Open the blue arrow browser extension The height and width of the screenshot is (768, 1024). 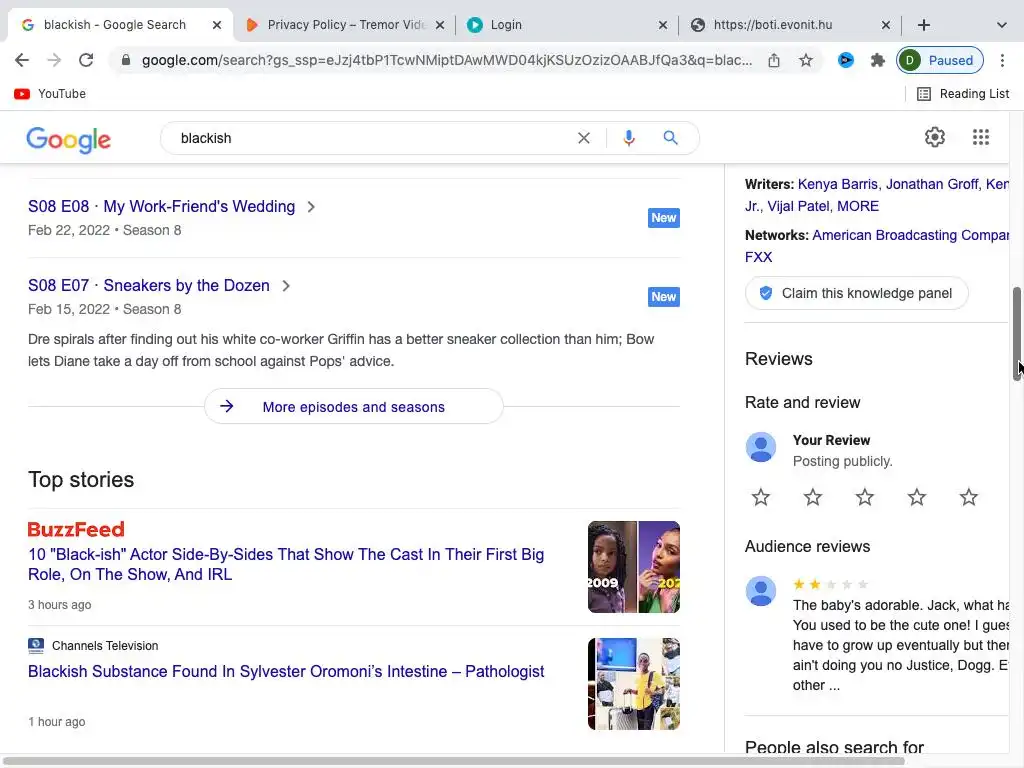(x=846, y=60)
